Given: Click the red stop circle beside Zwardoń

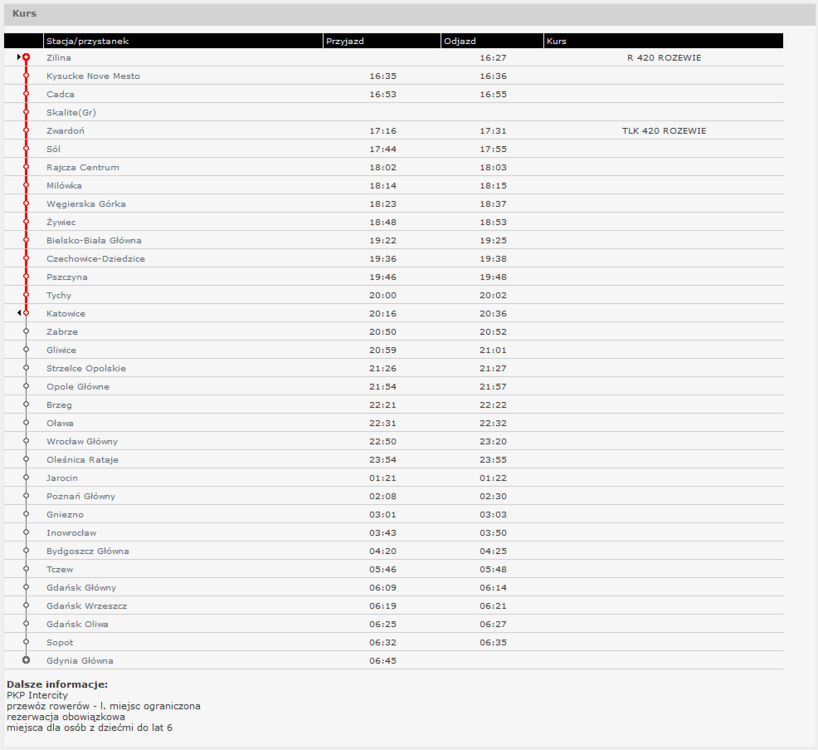Looking at the screenshot, I should point(26,130).
